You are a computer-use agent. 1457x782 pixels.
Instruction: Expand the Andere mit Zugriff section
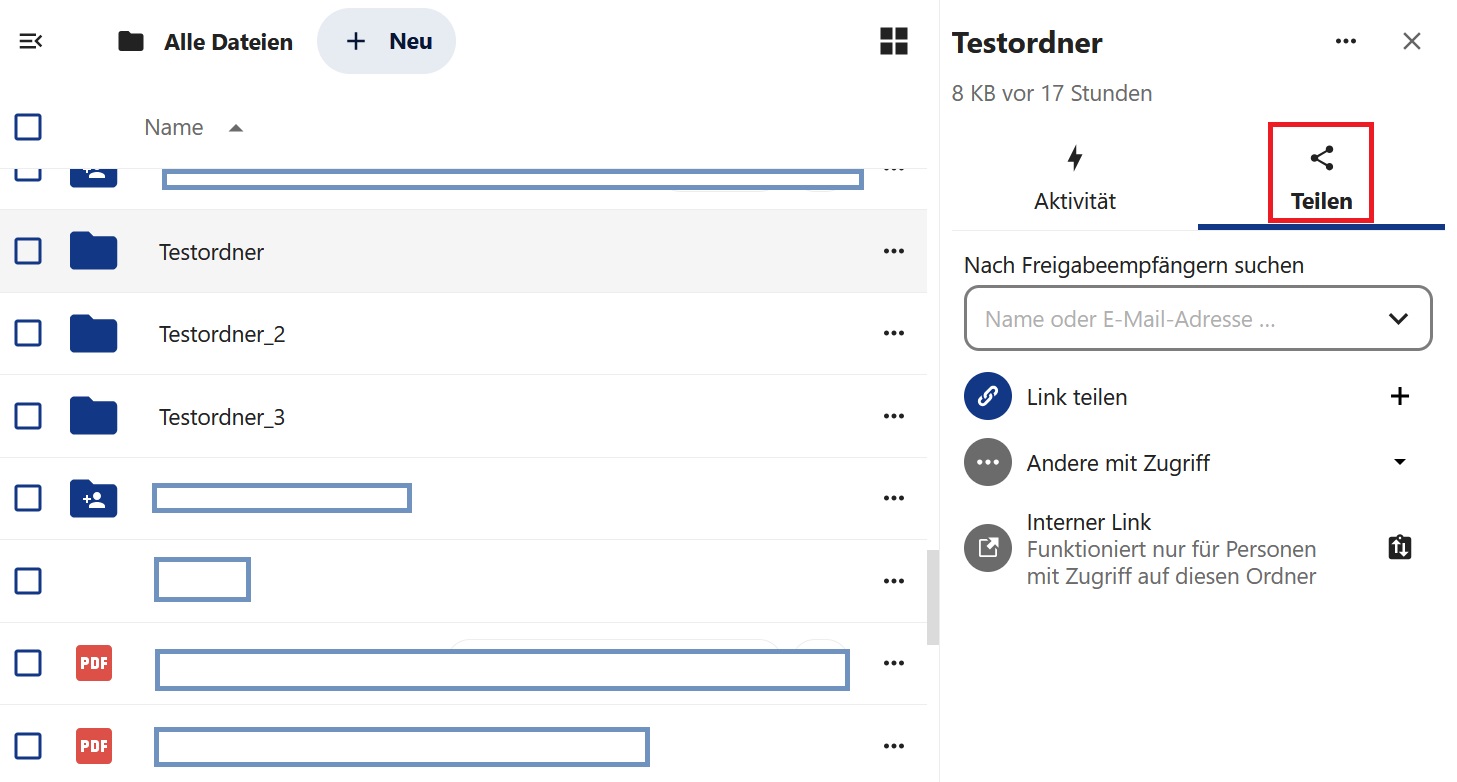tap(1400, 462)
